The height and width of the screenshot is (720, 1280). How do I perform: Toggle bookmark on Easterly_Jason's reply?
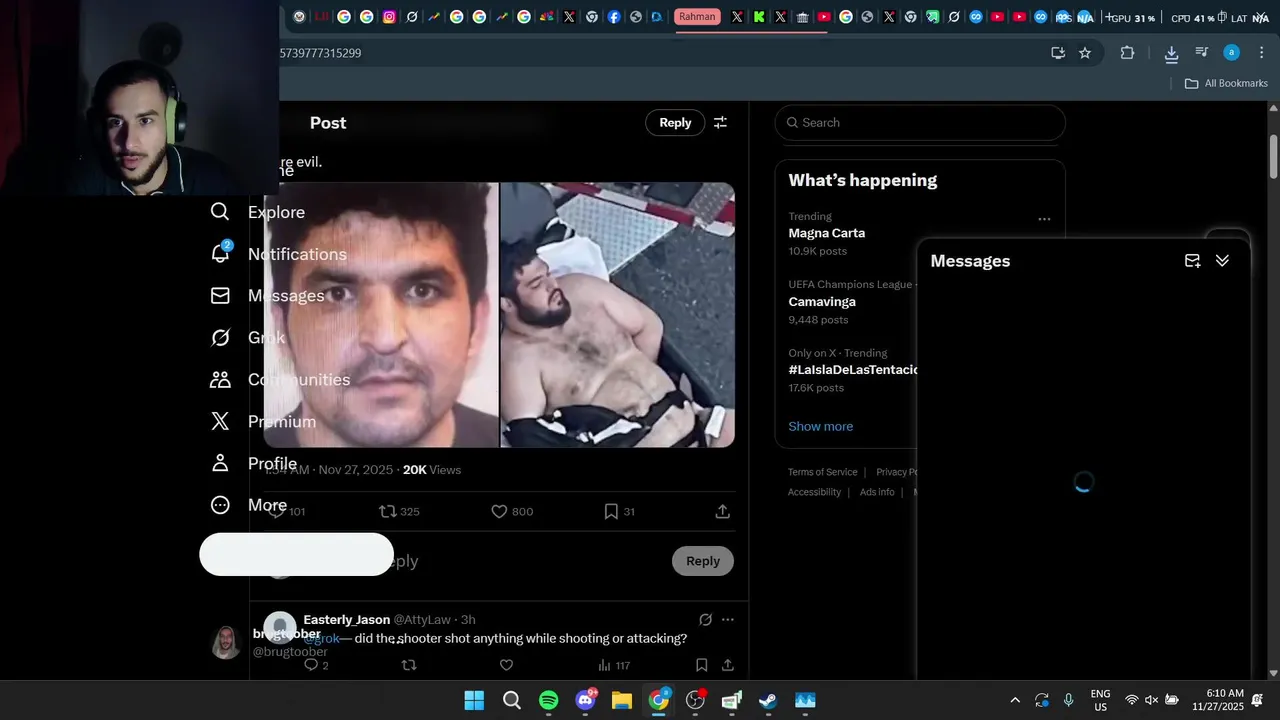tap(702, 665)
